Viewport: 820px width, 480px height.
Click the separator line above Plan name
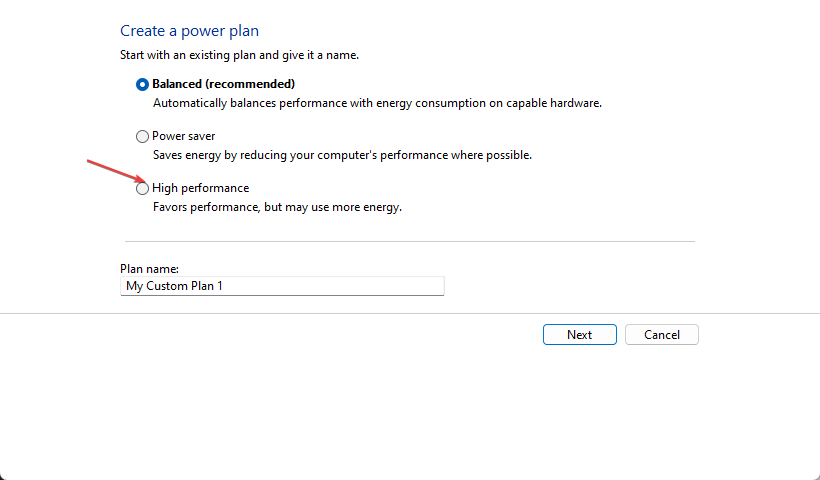coord(409,241)
